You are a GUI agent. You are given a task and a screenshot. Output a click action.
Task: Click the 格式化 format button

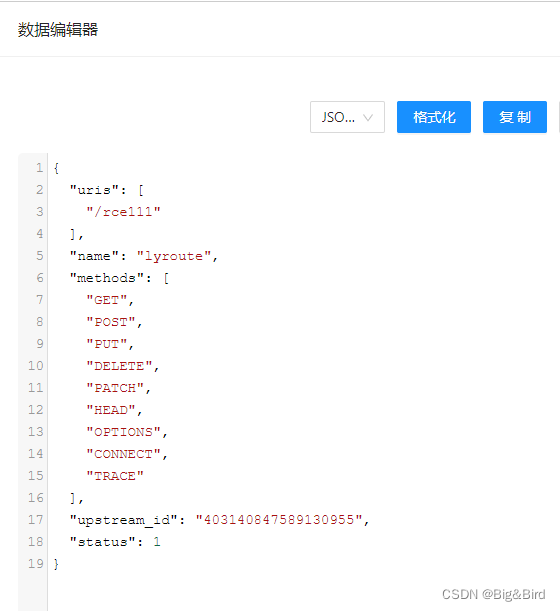pyautogui.click(x=434, y=117)
